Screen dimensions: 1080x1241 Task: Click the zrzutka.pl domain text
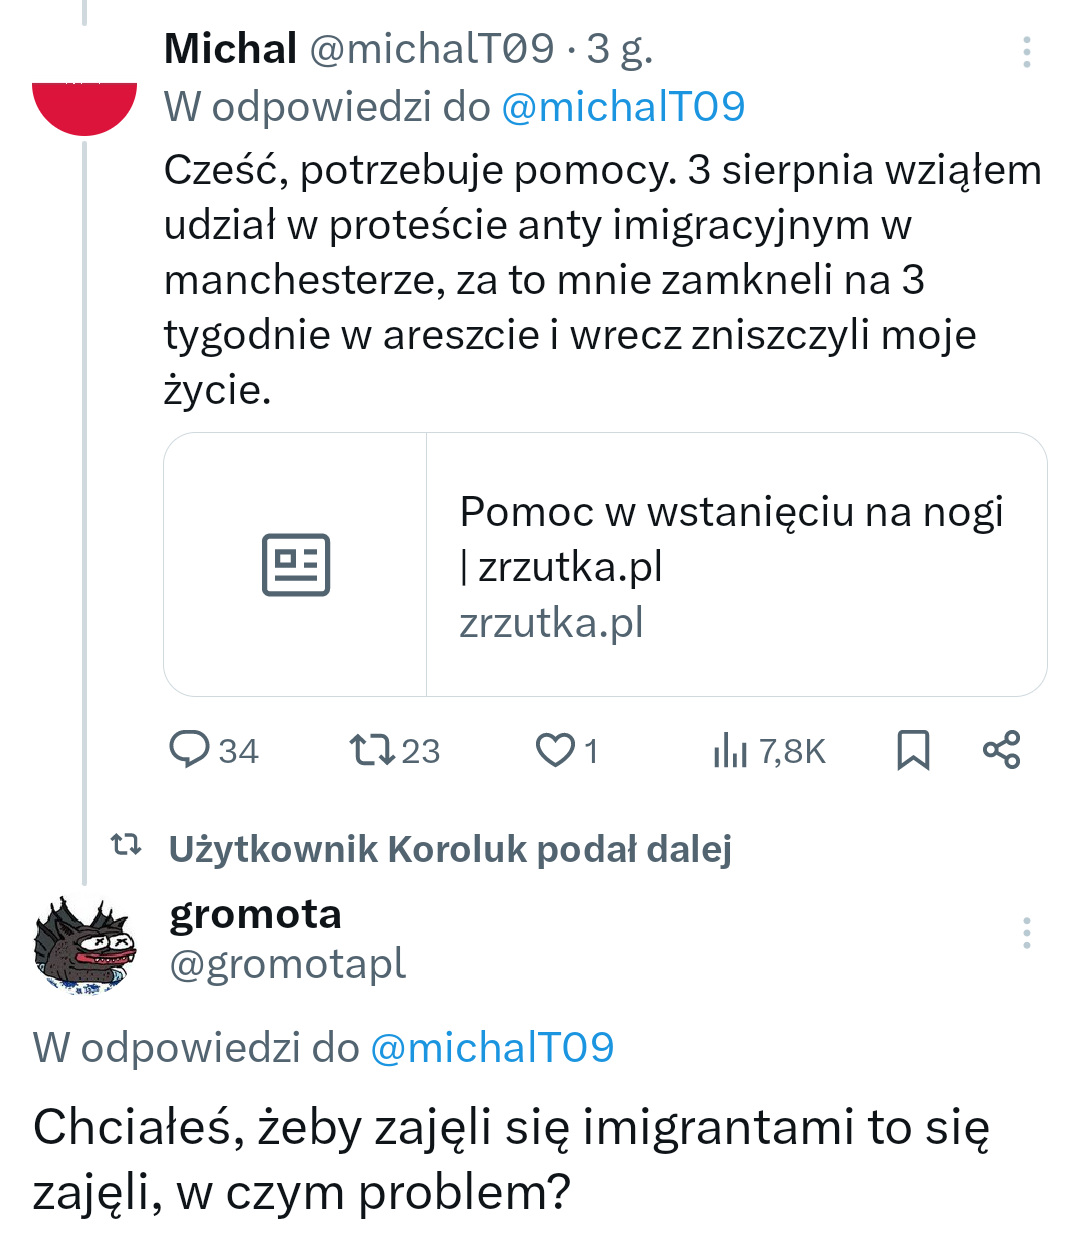tap(551, 623)
